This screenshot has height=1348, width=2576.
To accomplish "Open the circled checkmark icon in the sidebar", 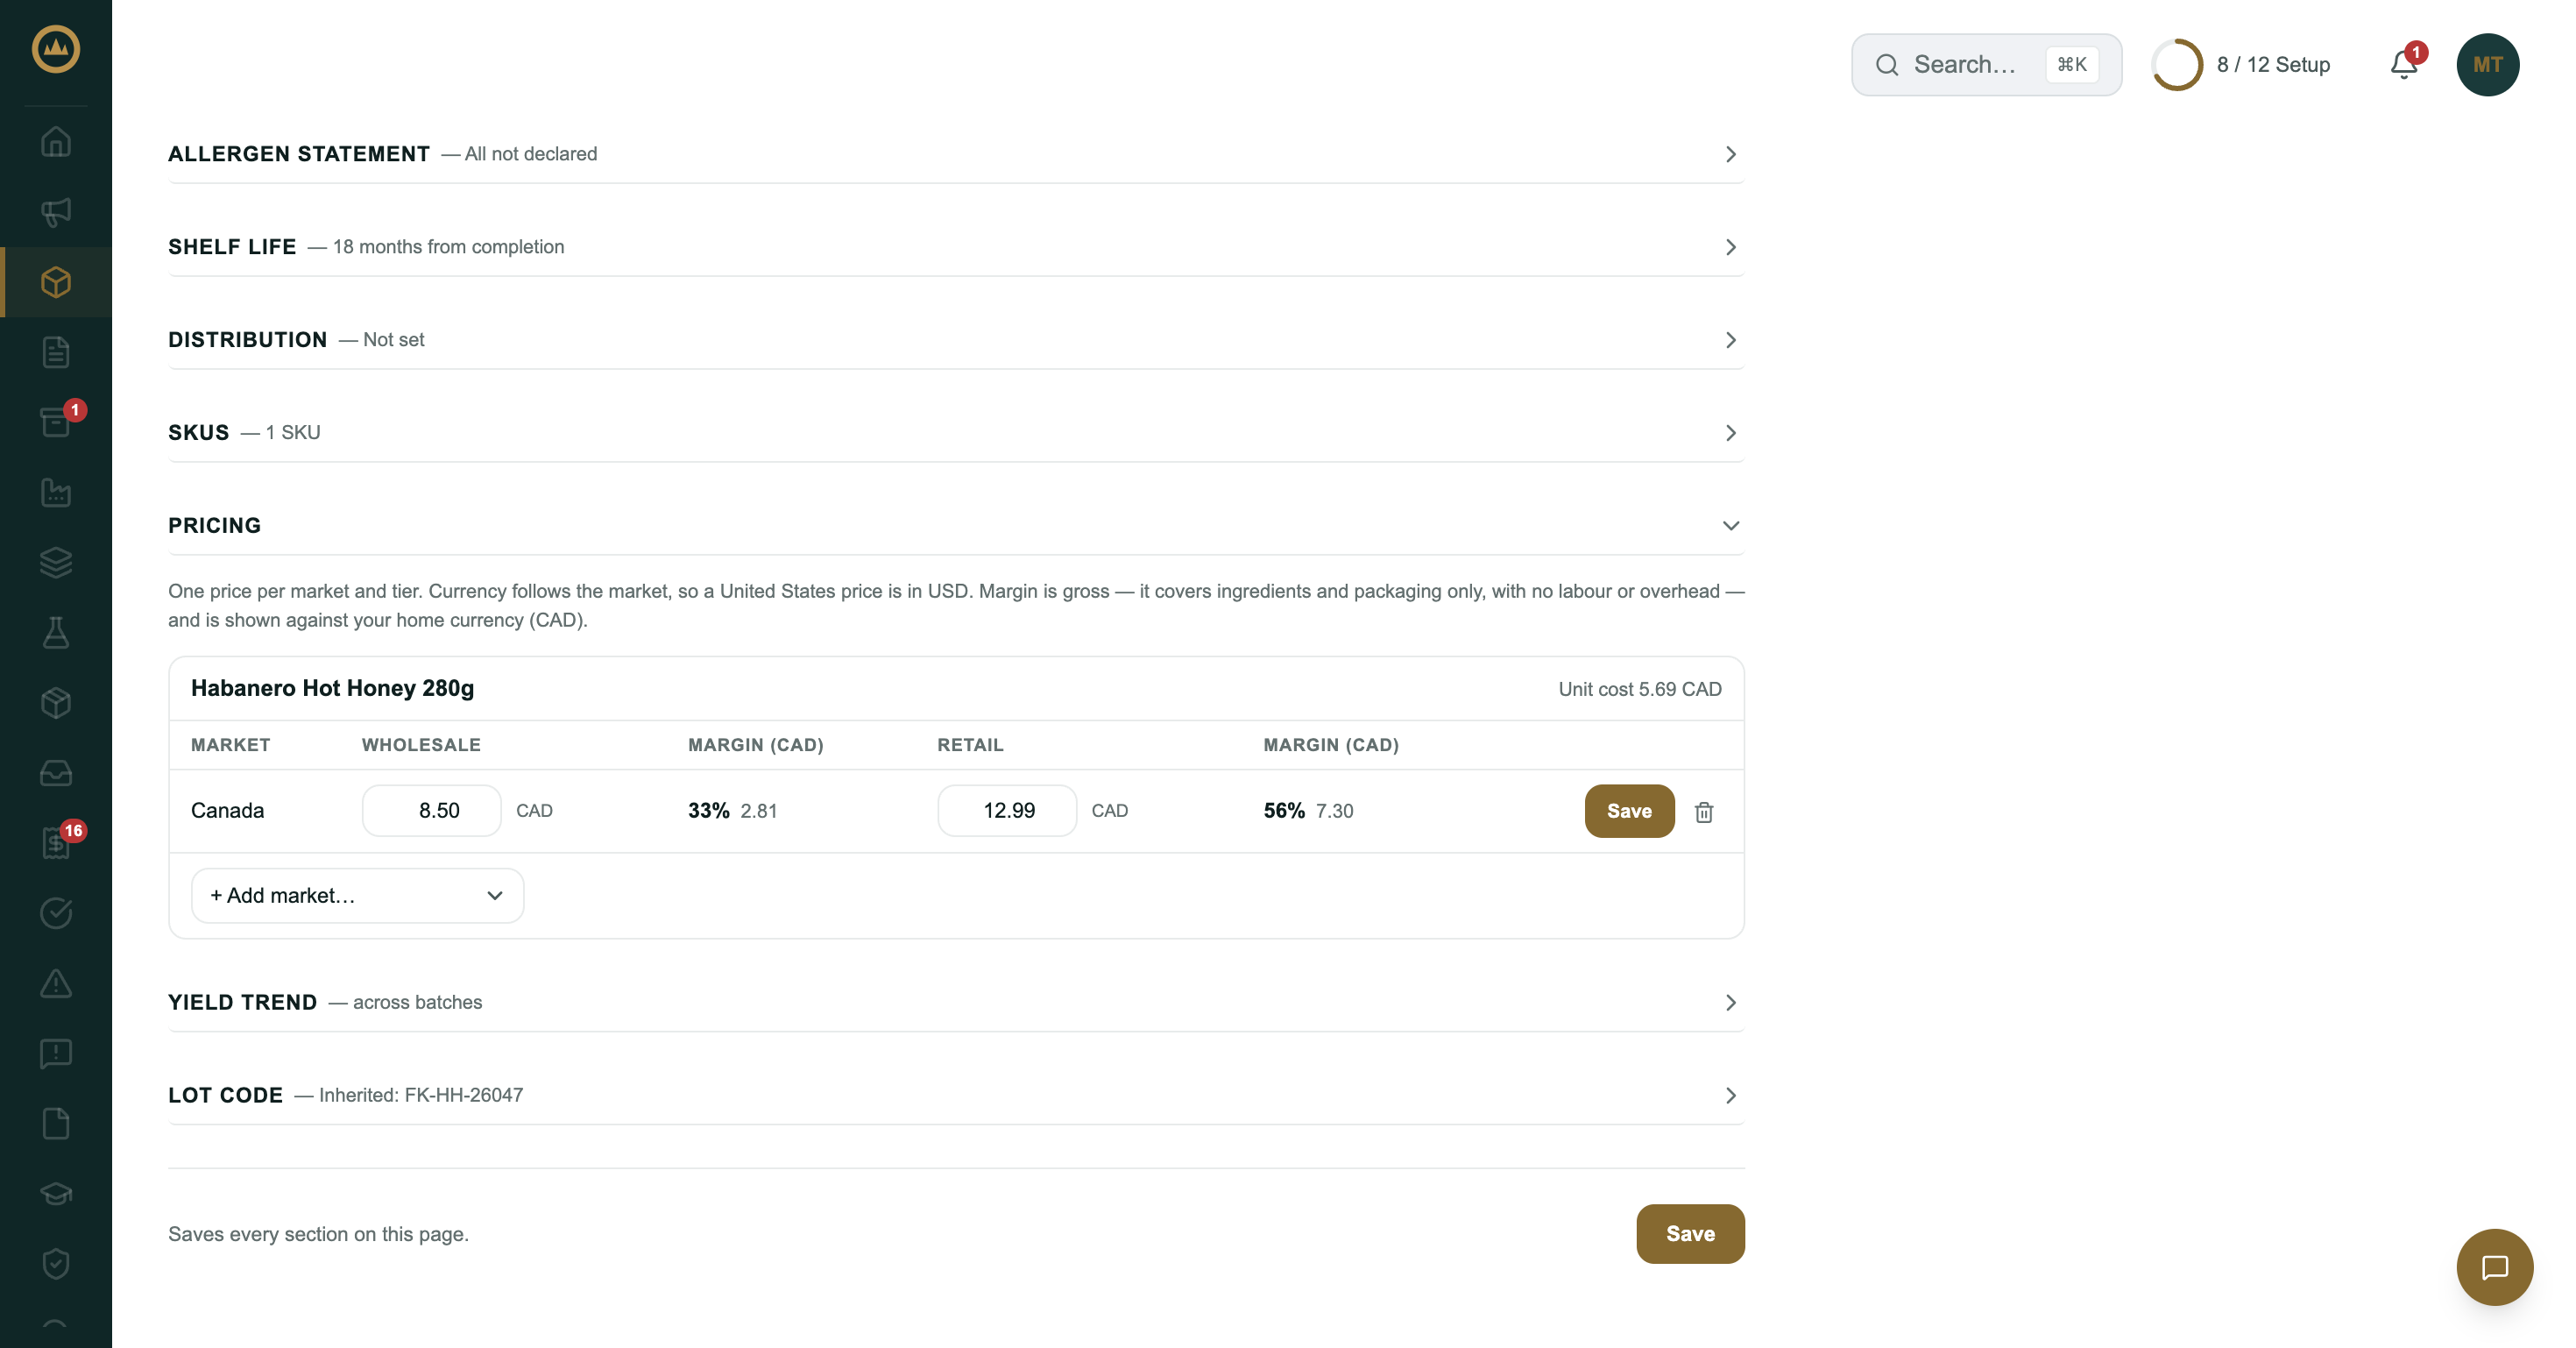I will [x=56, y=913].
